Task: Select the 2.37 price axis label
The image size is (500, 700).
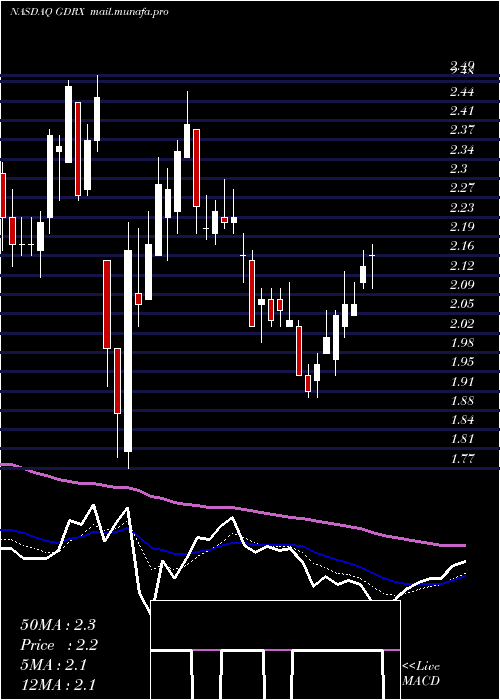Action: point(462,130)
